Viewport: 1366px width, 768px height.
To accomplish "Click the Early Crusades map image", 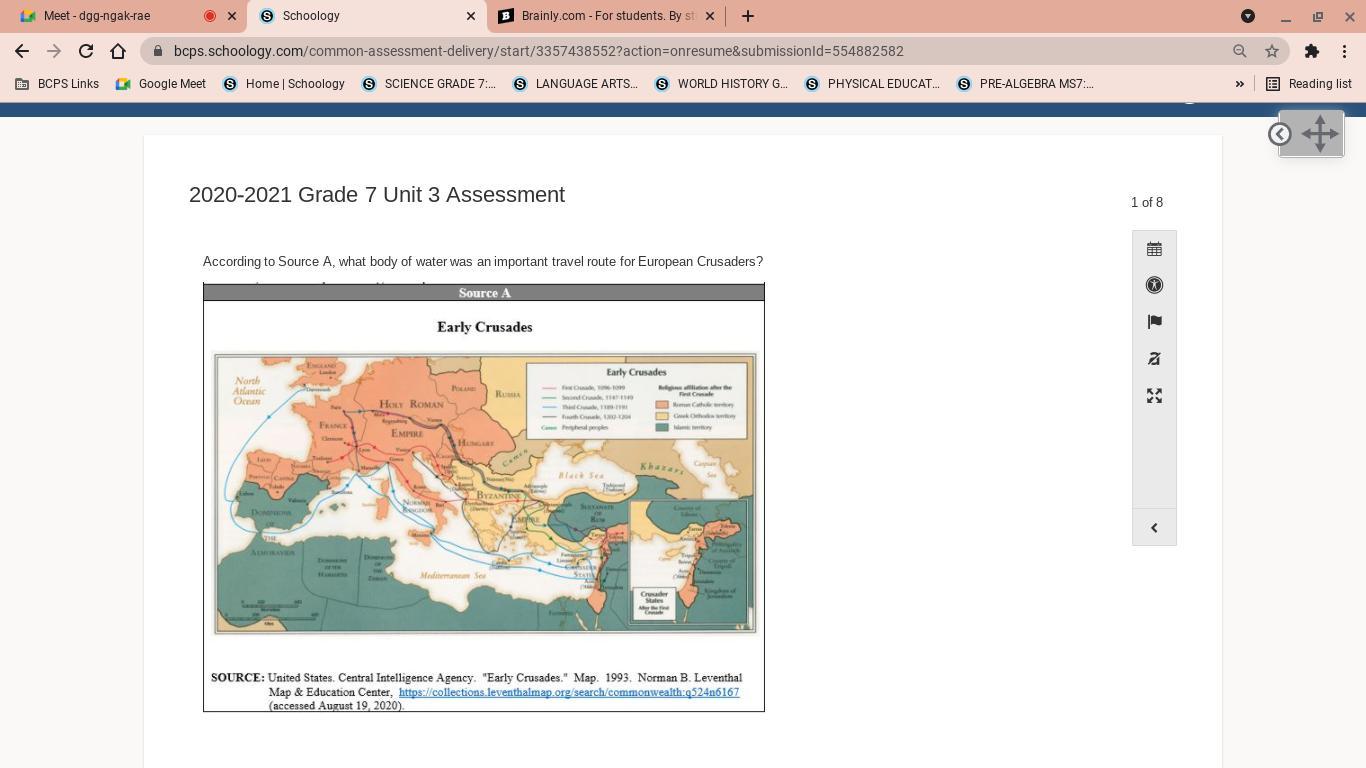I will click(x=485, y=493).
